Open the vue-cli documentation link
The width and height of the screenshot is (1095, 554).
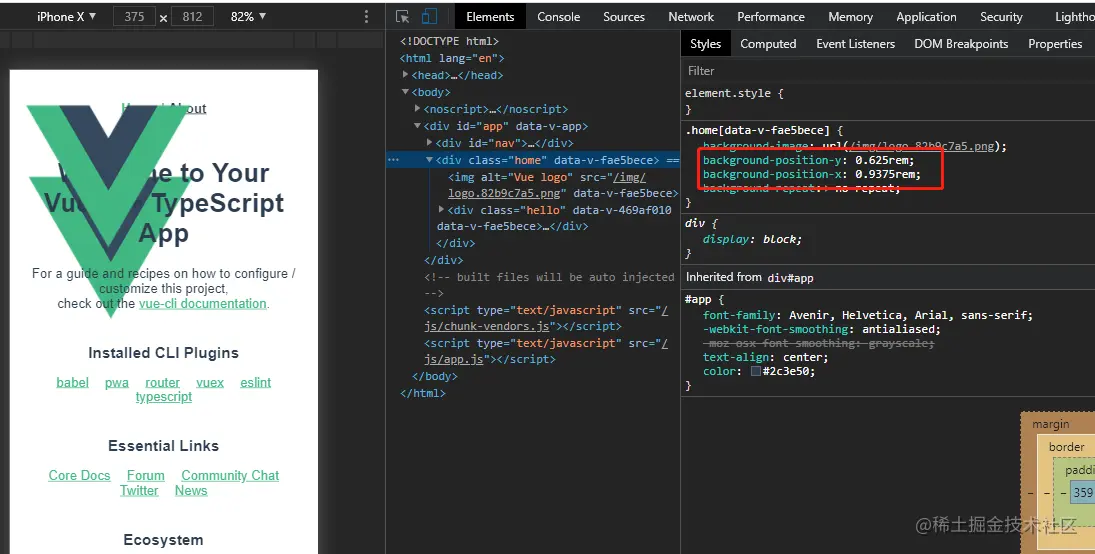click(x=203, y=303)
